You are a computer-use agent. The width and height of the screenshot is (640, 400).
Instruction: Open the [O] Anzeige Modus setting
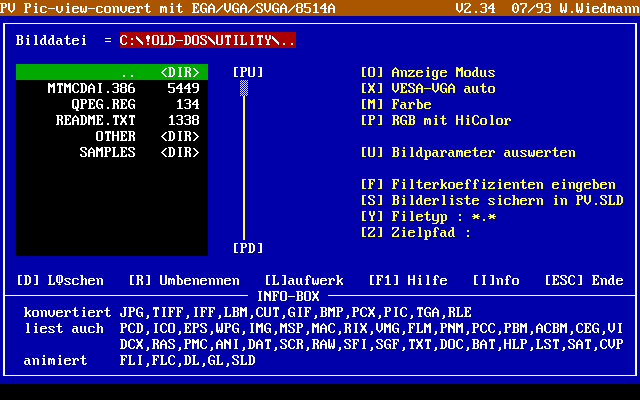coord(427,73)
